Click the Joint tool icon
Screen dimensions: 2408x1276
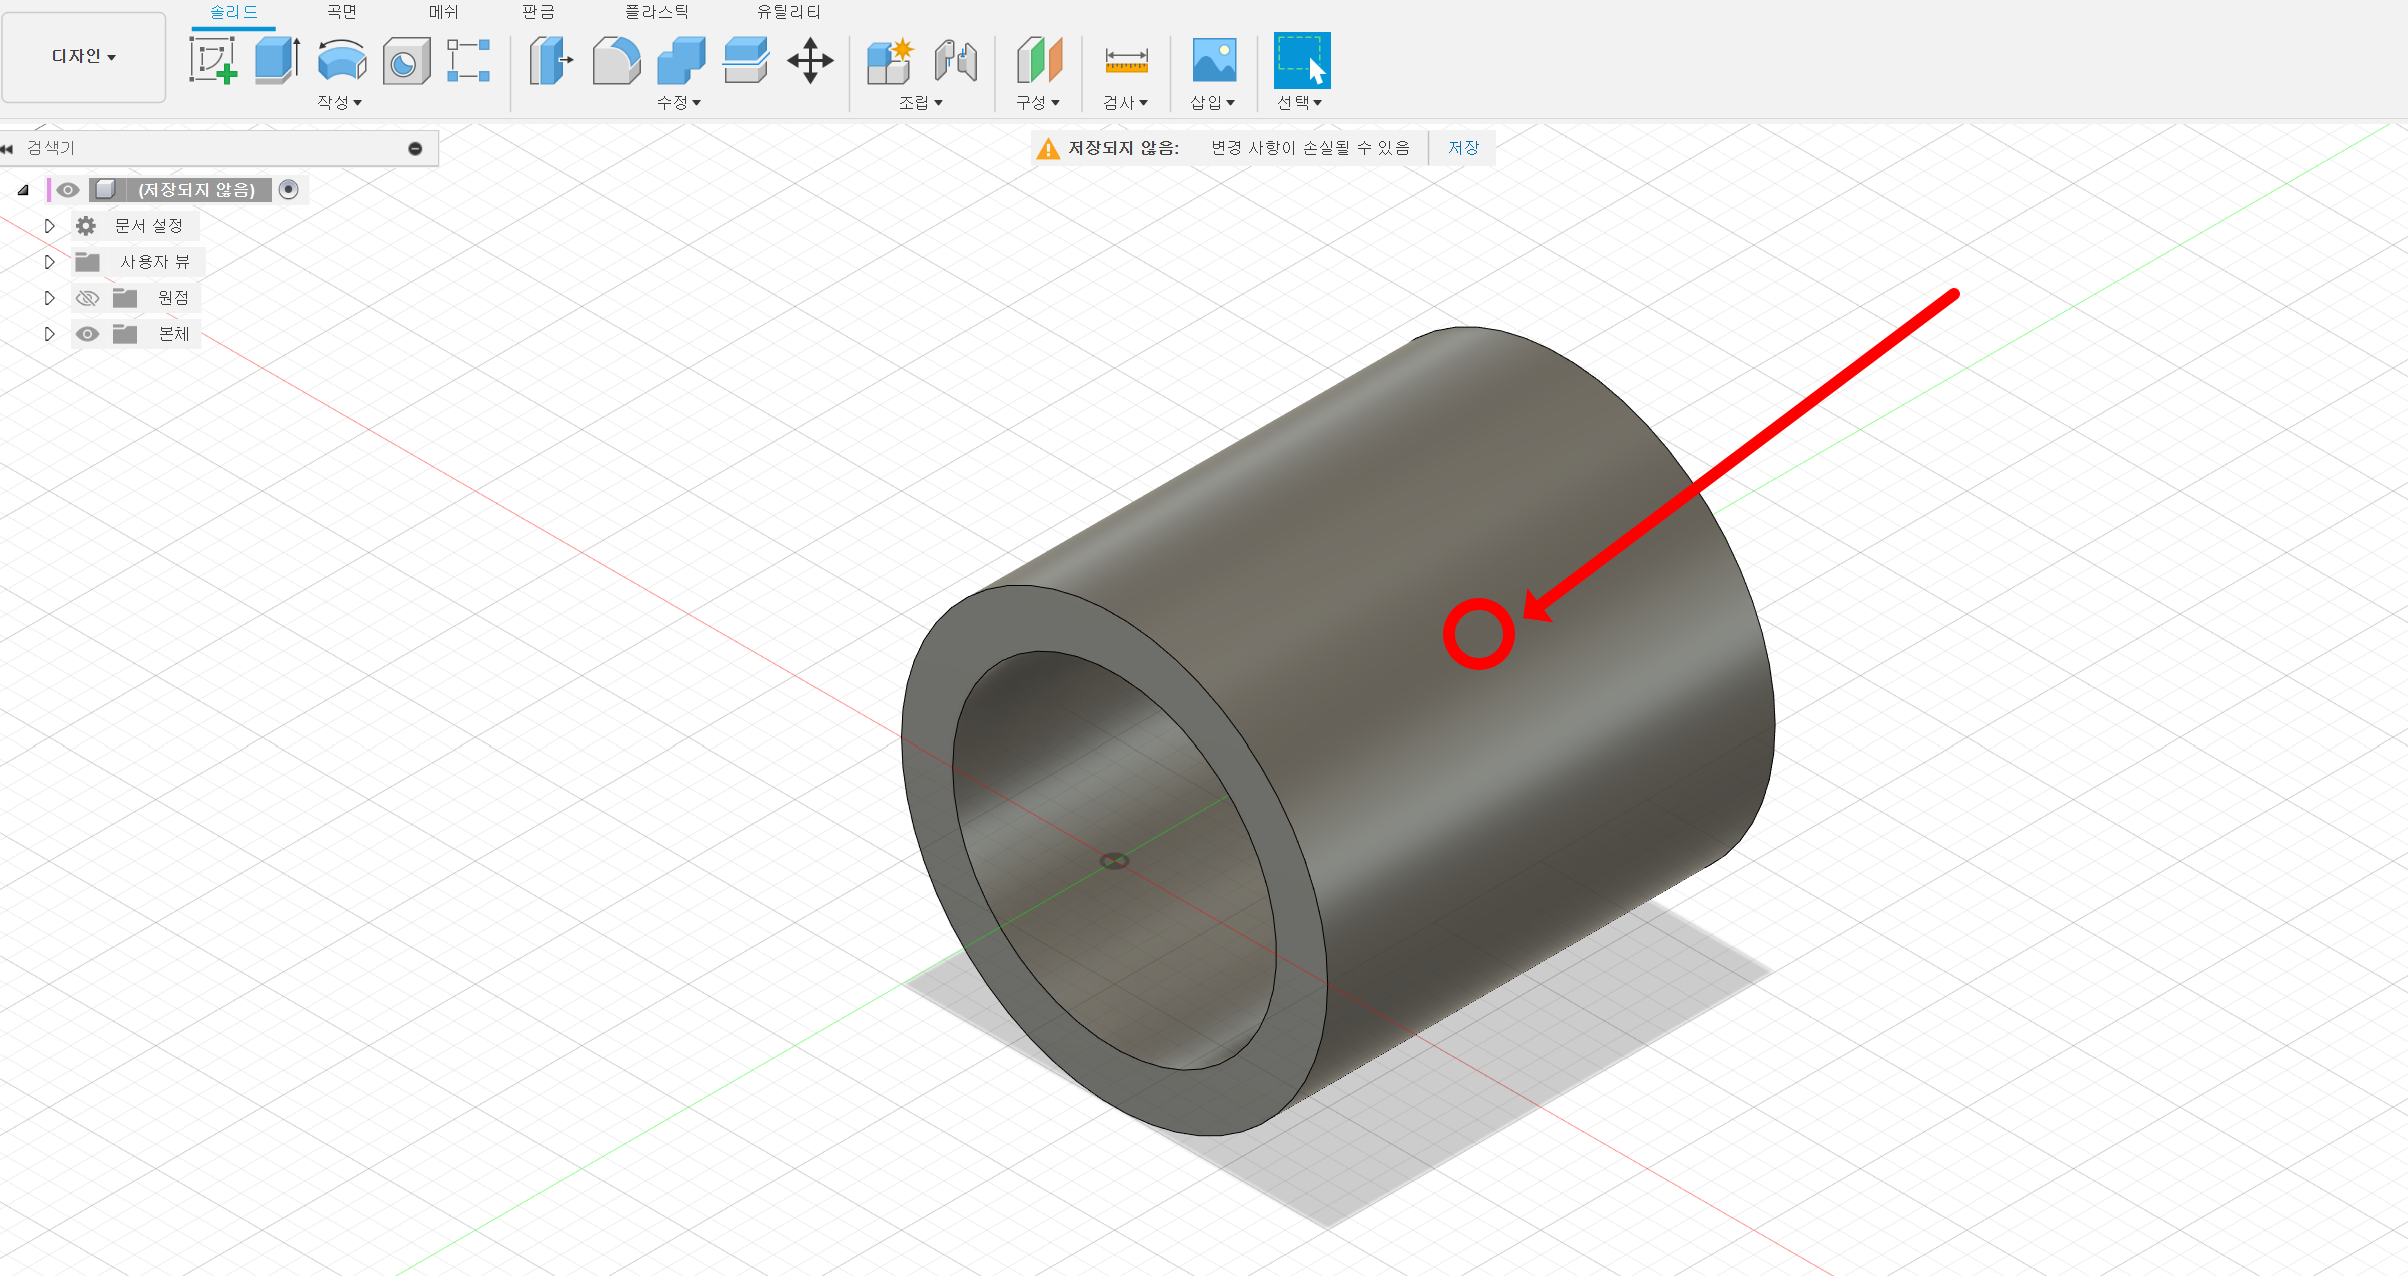tap(956, 61)
